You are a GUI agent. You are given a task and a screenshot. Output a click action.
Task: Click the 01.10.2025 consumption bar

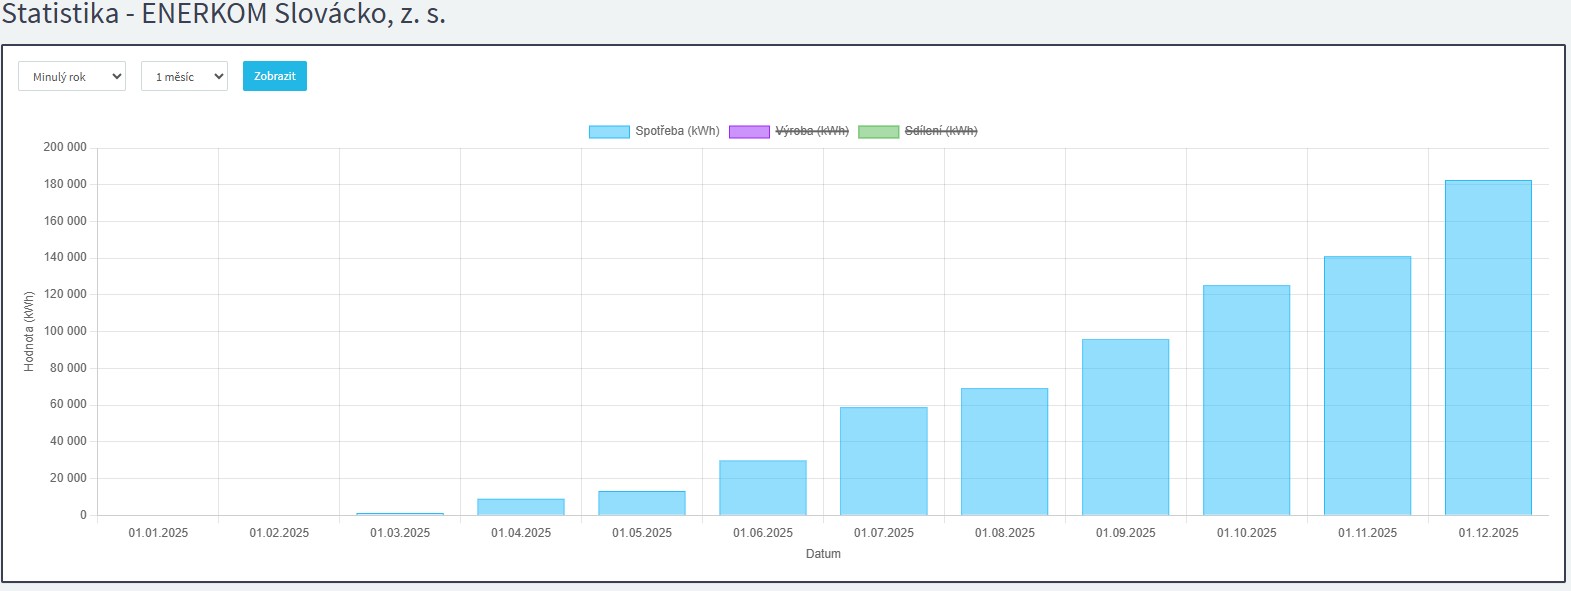(x=1246, y=400)
